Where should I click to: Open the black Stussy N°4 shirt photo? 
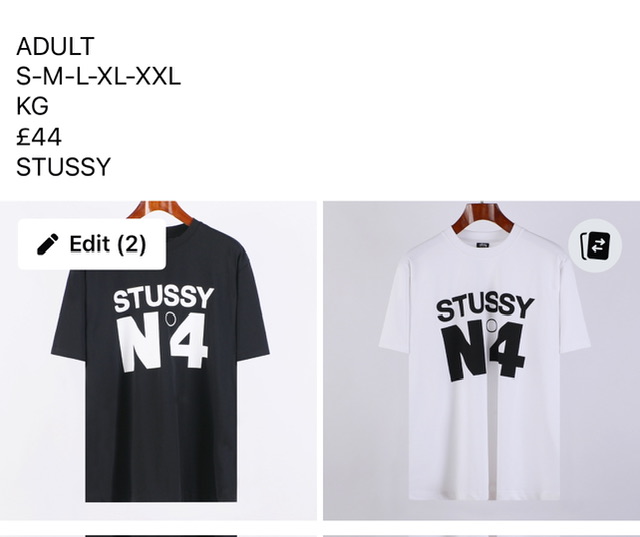[158, 361]
